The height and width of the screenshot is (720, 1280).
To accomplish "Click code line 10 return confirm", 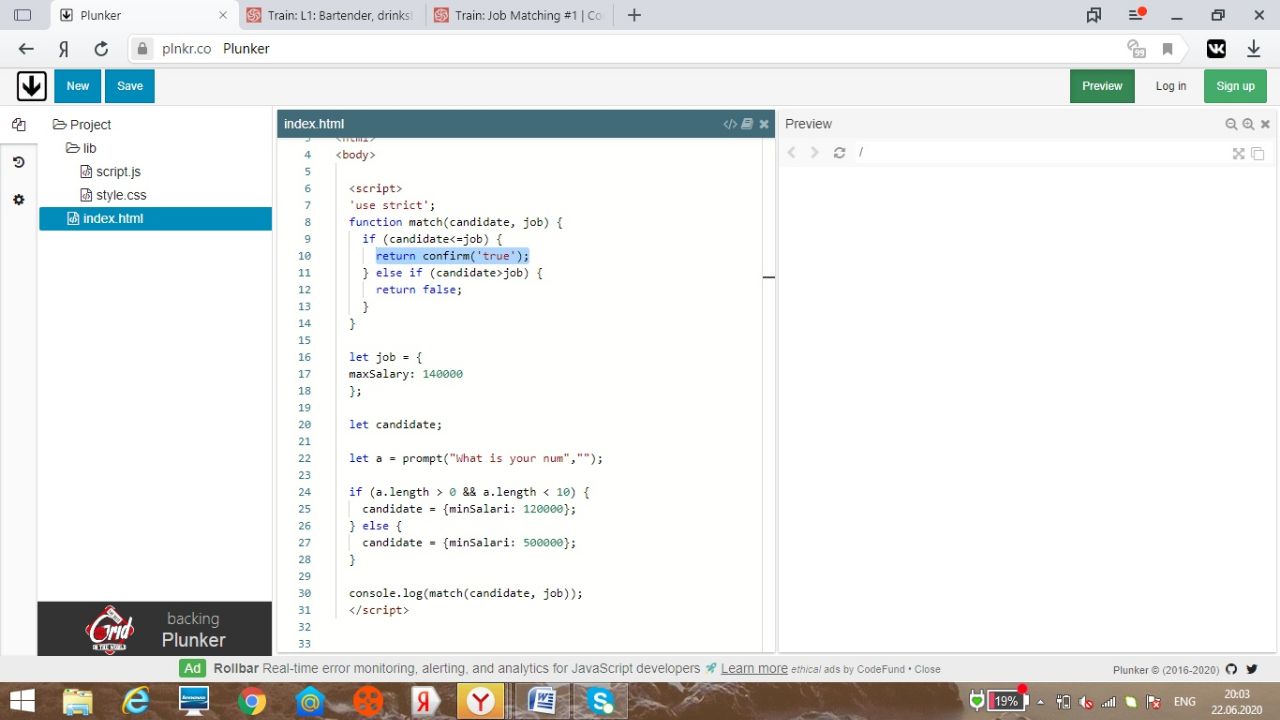I will pos(452,256).
